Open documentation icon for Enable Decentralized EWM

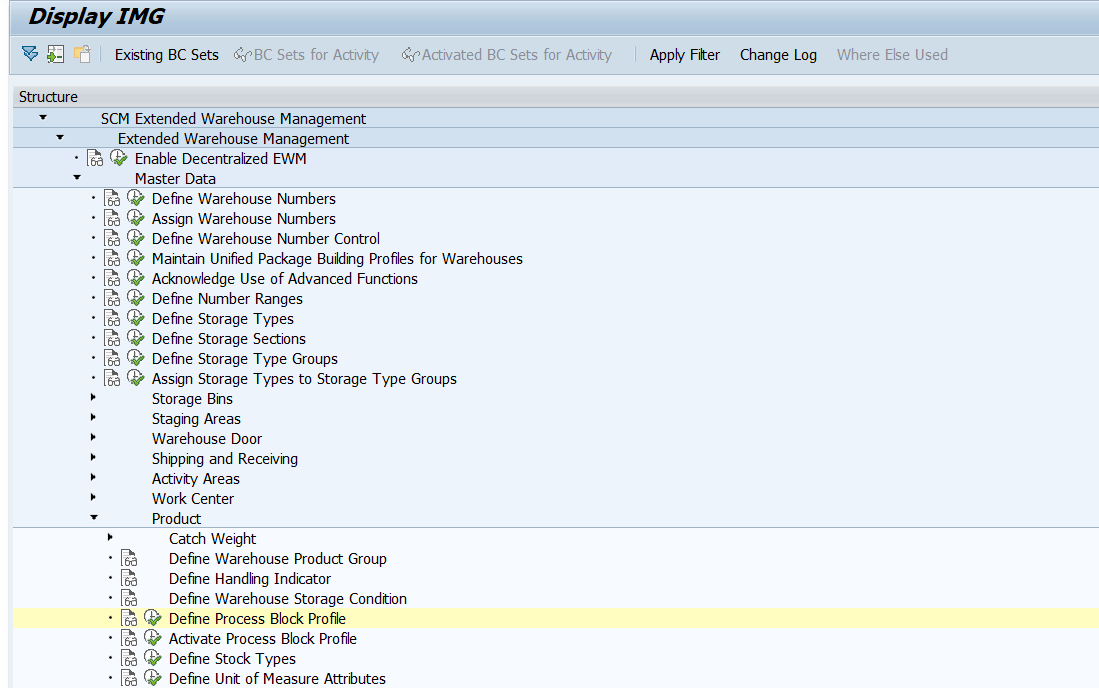95,158
